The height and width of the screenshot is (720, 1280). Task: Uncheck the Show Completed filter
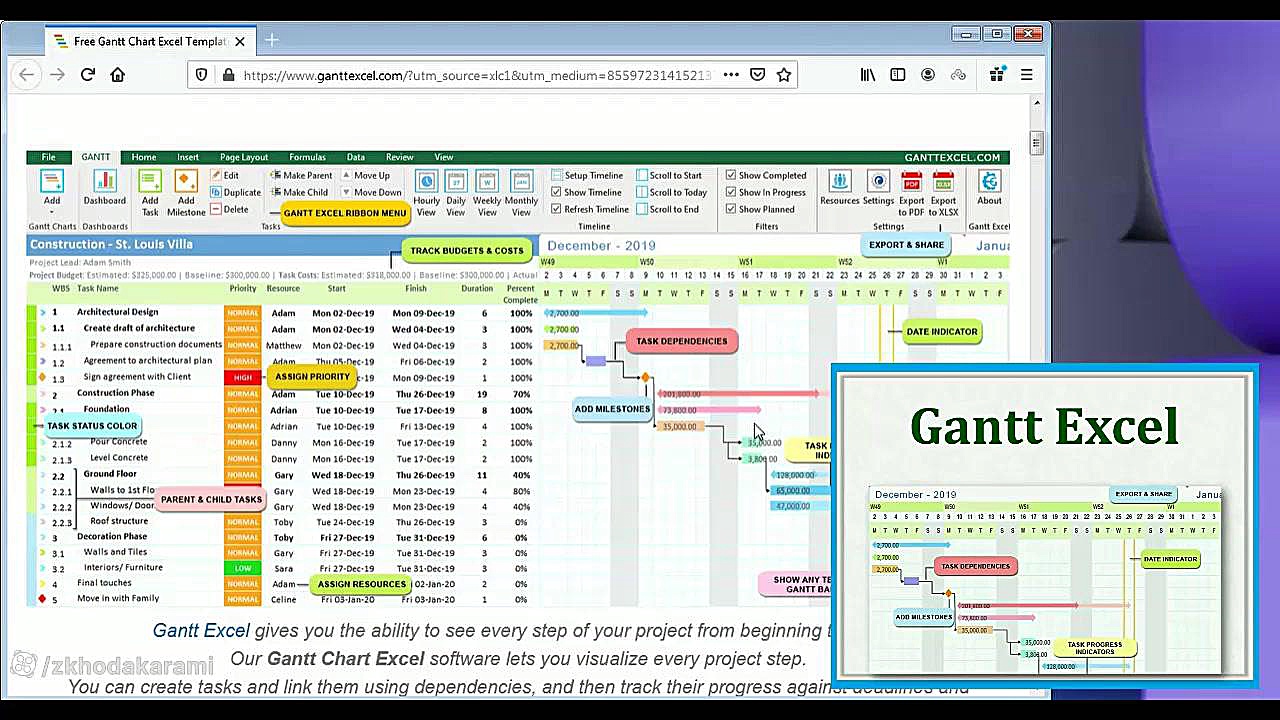(731, 175)
